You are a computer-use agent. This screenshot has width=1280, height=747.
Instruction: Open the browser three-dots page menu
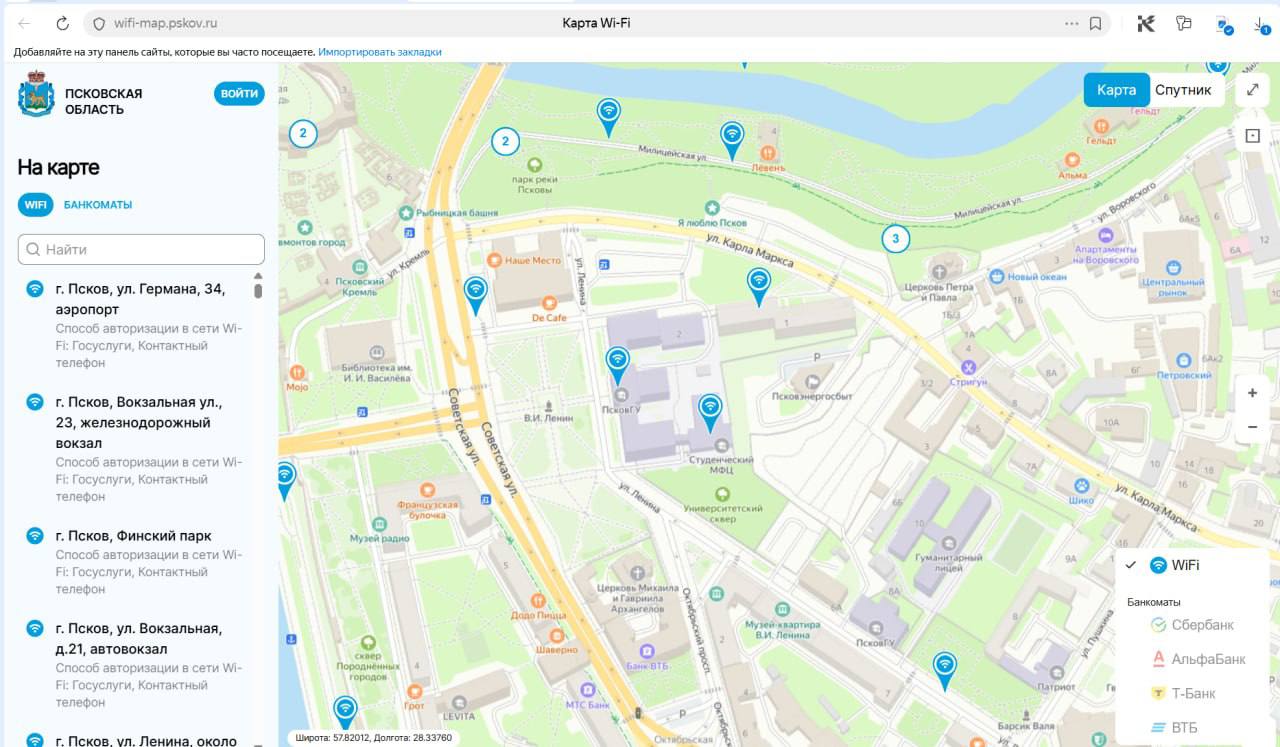pos(1071,23)
